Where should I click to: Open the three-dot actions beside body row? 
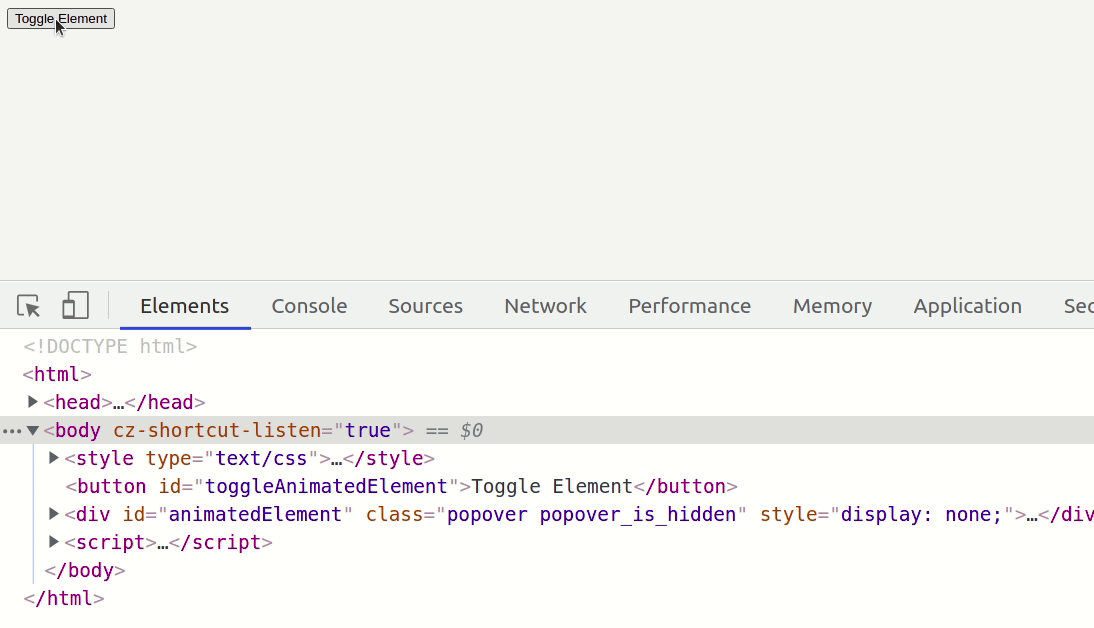12,431
